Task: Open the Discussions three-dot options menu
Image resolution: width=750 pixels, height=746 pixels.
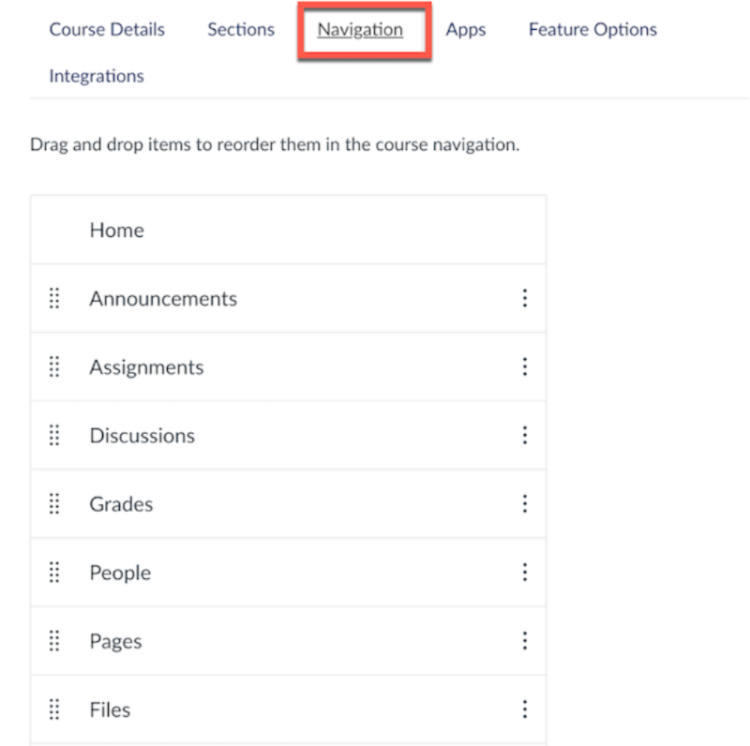Action: click(x=524, y=435)
